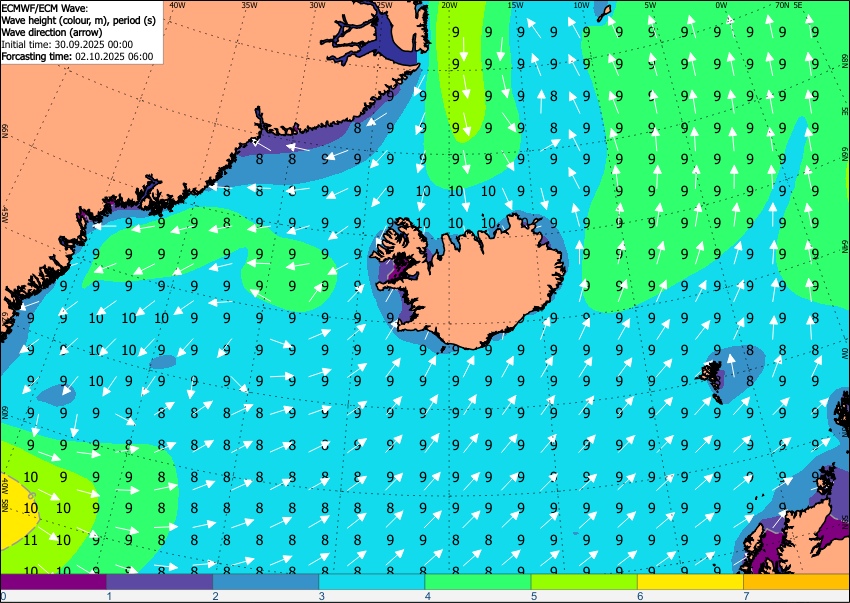
Task: Click the 'Wave height (colour, m), period (s)' line
Action: pos(79,20)
